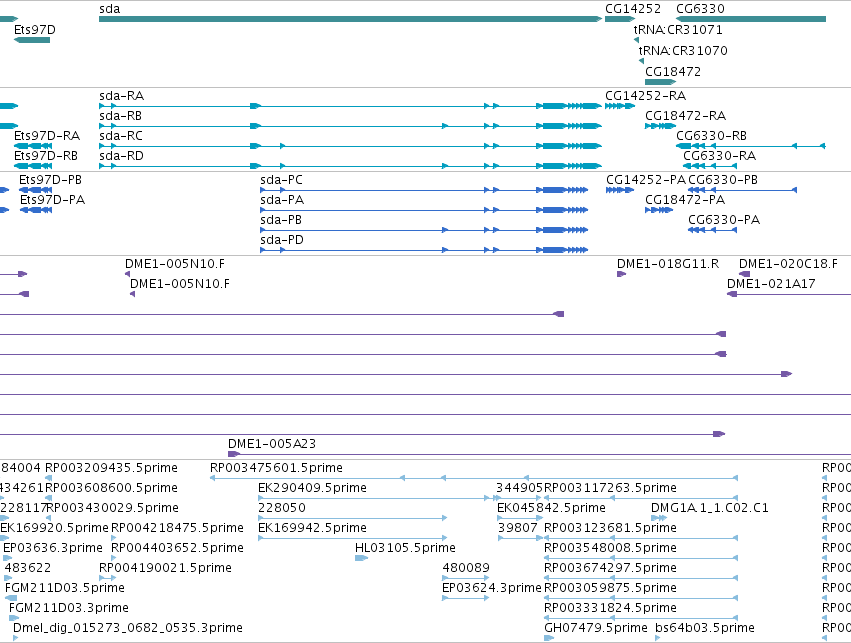Click CG6330-RB transcript label
Image resolution: width=851 pixels, height=643 pixels.
point(712,136)
